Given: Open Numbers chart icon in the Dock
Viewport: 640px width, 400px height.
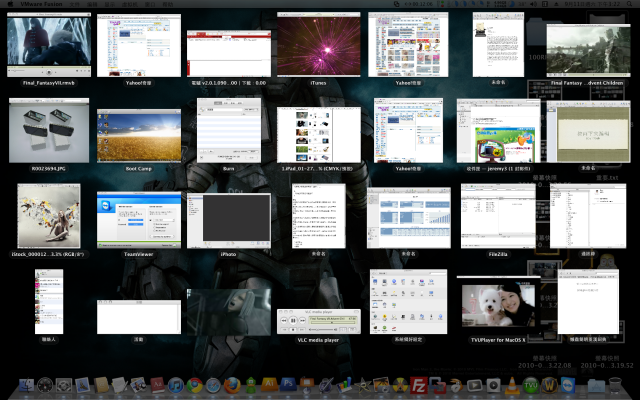Looking at the screenshot, I should [x=344, y=385].
